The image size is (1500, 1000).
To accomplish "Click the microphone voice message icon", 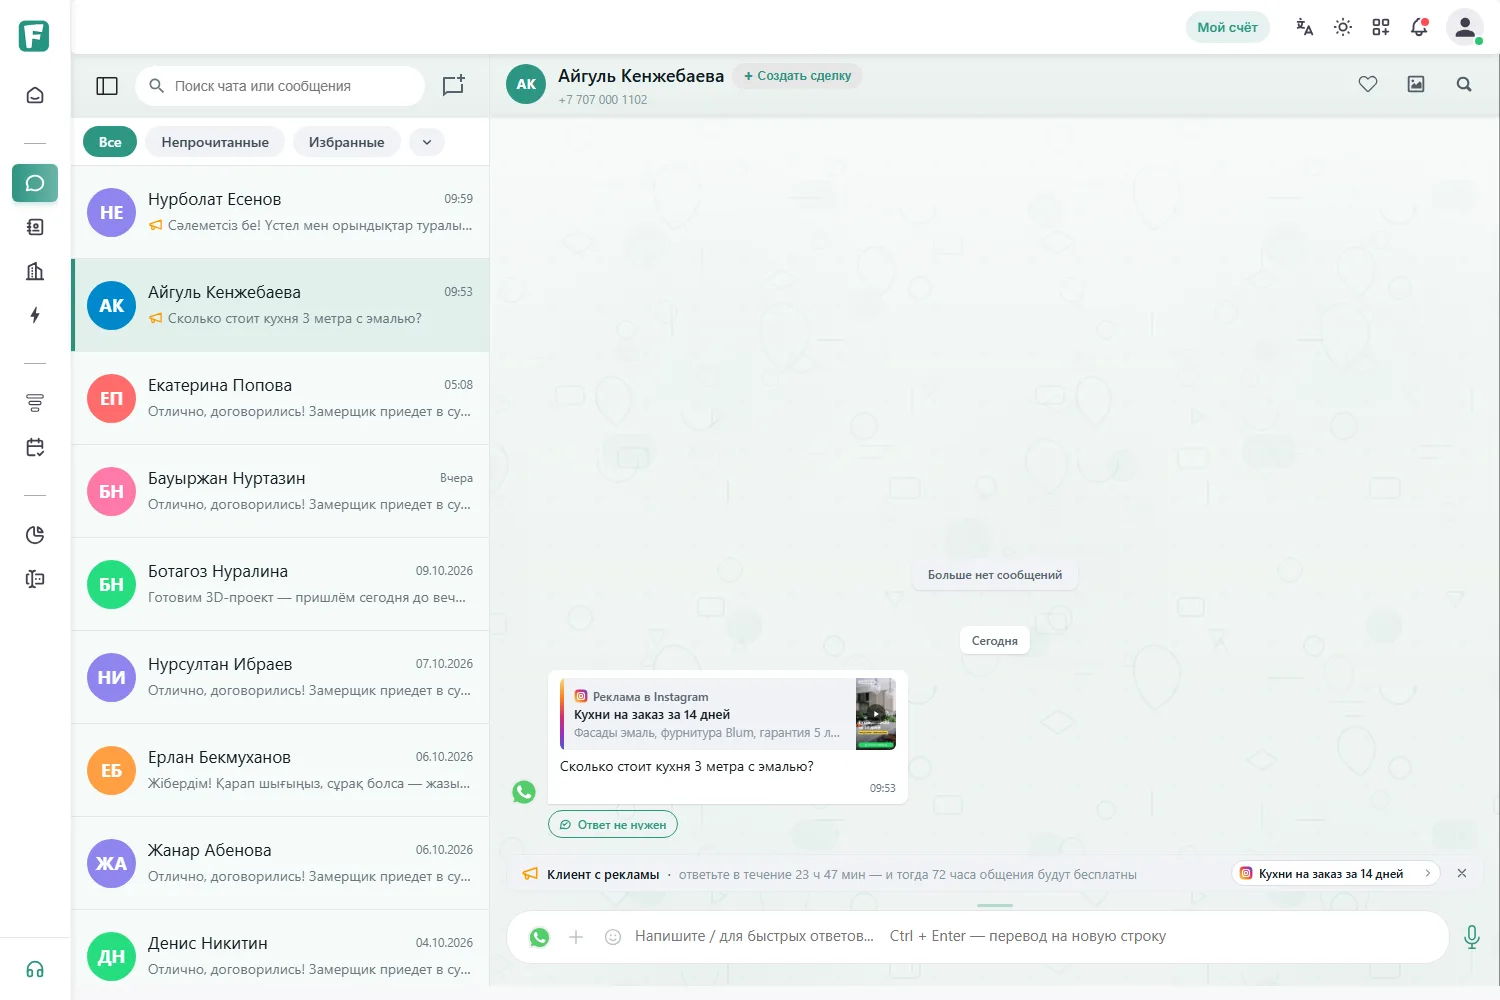I will point(1472,937).
